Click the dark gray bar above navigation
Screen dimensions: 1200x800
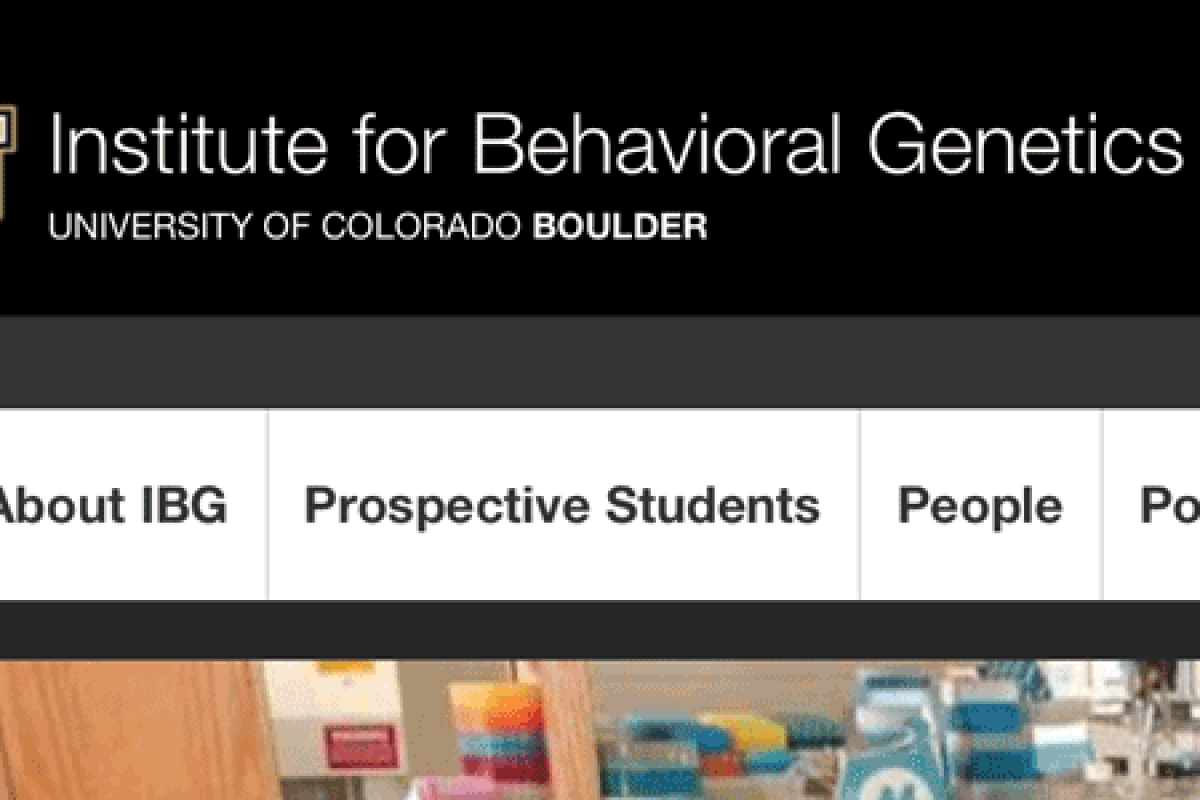coord(600,362)
